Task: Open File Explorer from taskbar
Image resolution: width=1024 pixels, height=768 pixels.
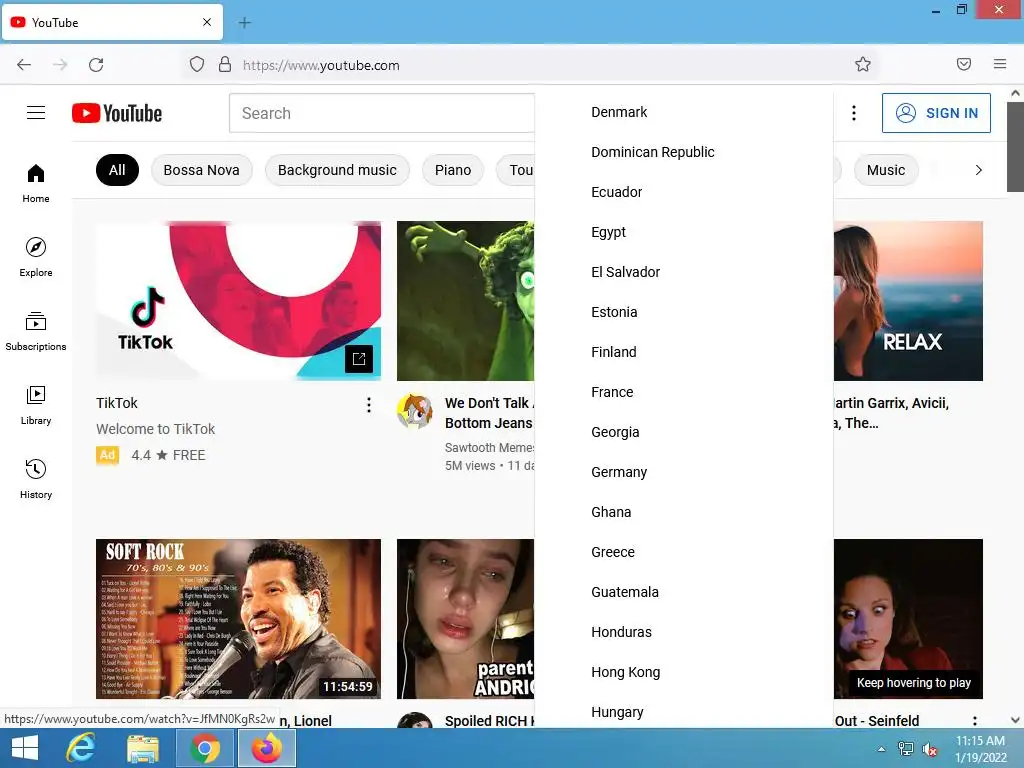Action: coord(142,748)
